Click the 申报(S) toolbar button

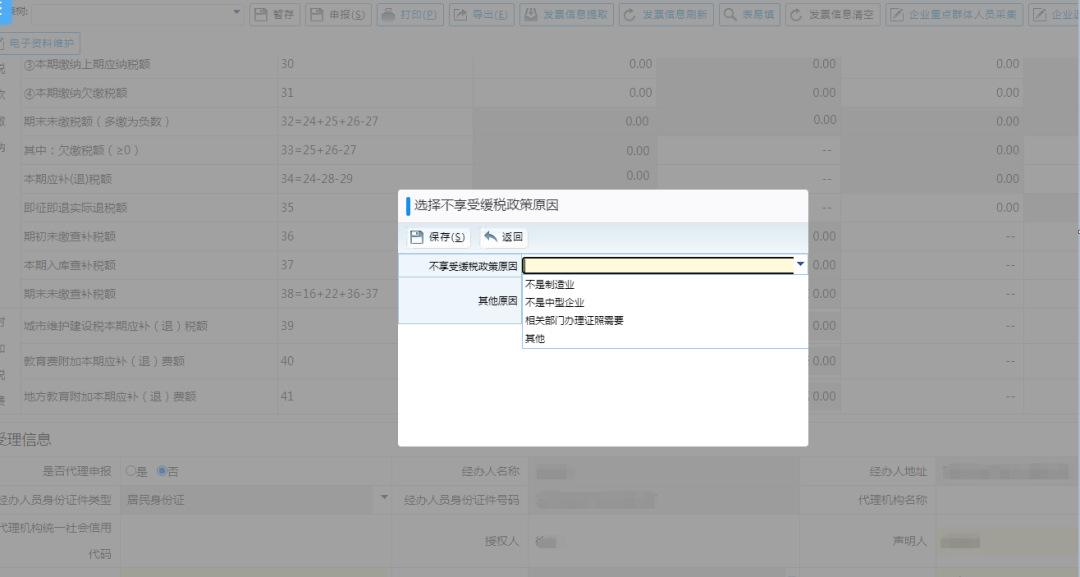pos(338,14)
